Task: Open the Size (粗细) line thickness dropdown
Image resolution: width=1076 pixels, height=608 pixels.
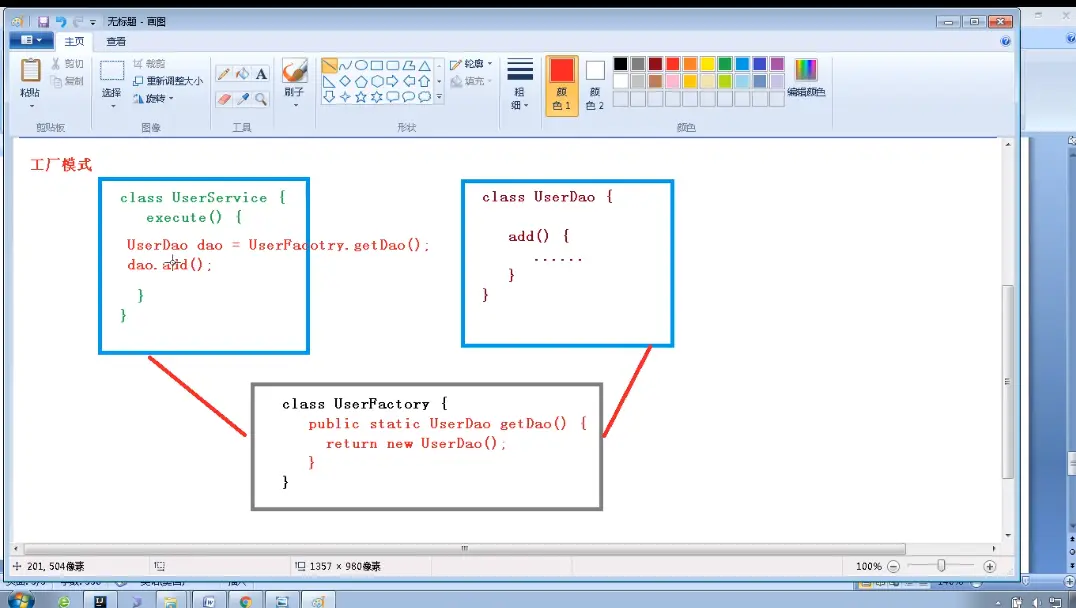Action: pos(520,85)
